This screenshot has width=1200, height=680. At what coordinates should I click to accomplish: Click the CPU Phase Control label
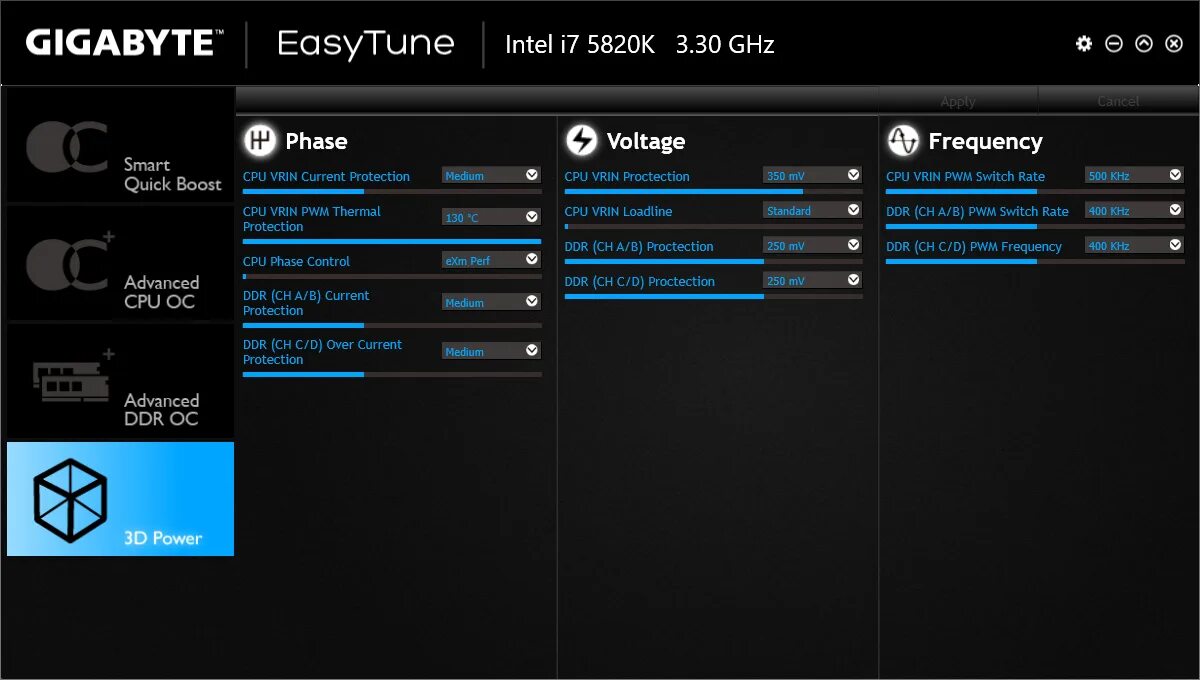click(x=296, y=261)
